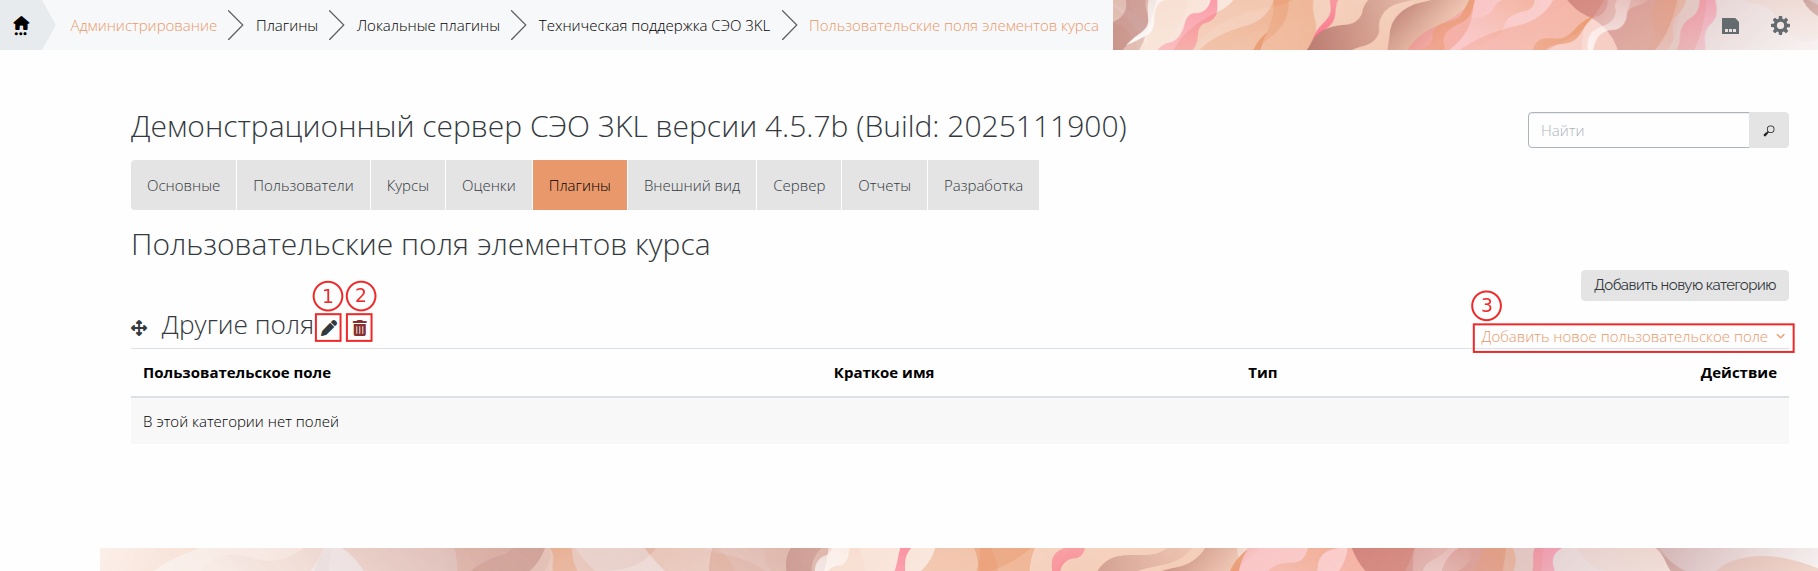Open the Внешний вид tab
The width and height of the screenshot is (1818, 571).
pyautogui.click(x=691, y=186)
